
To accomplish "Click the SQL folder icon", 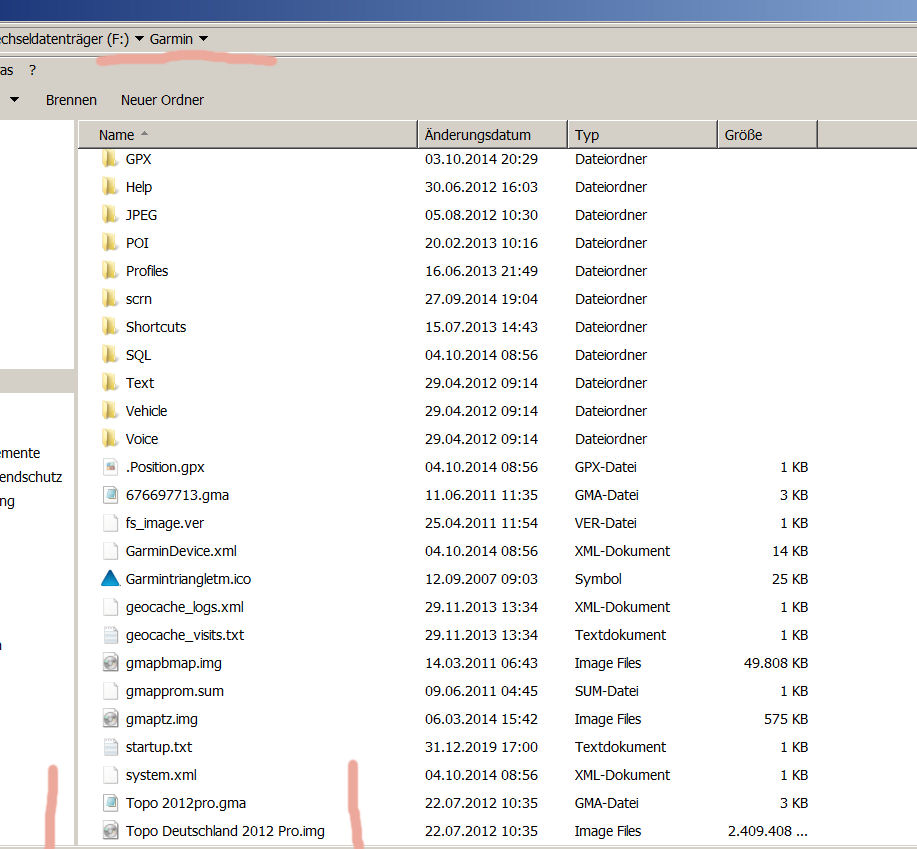I will 109,355.
